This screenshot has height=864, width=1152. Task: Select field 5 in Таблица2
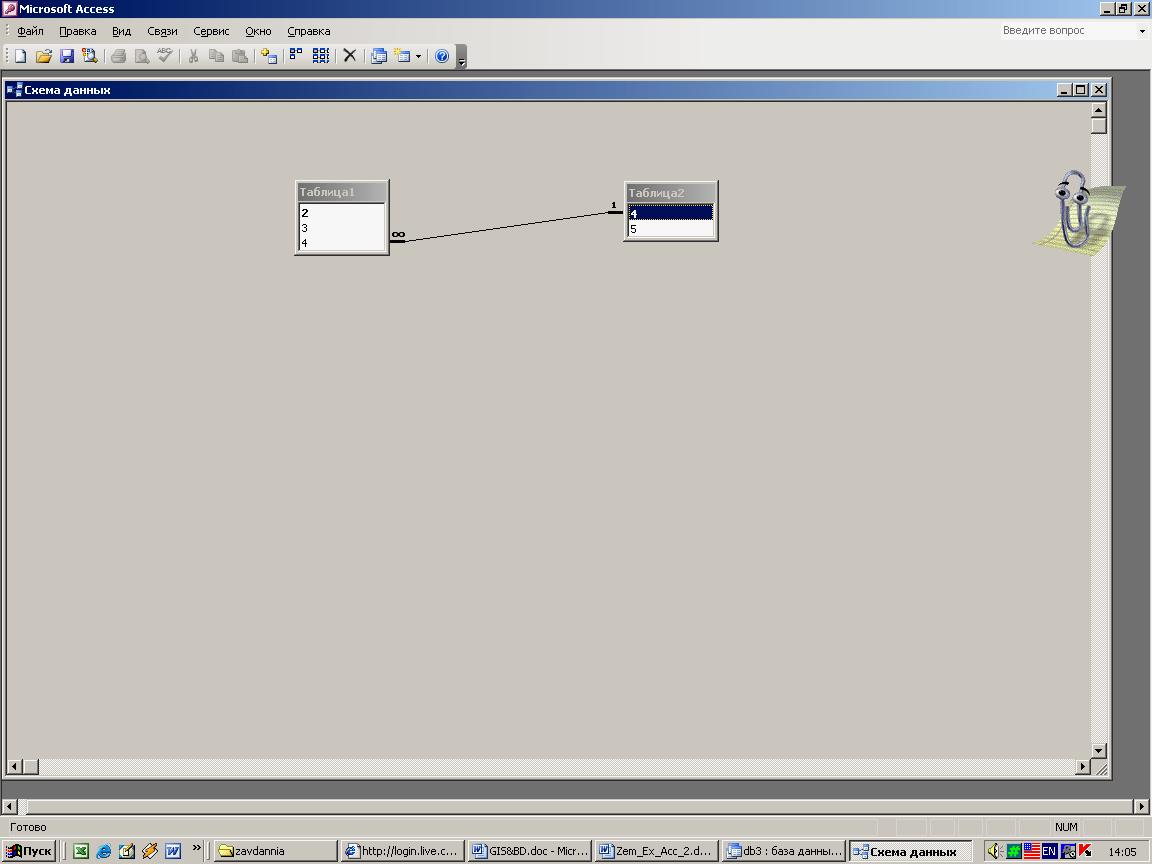[671, 229]
